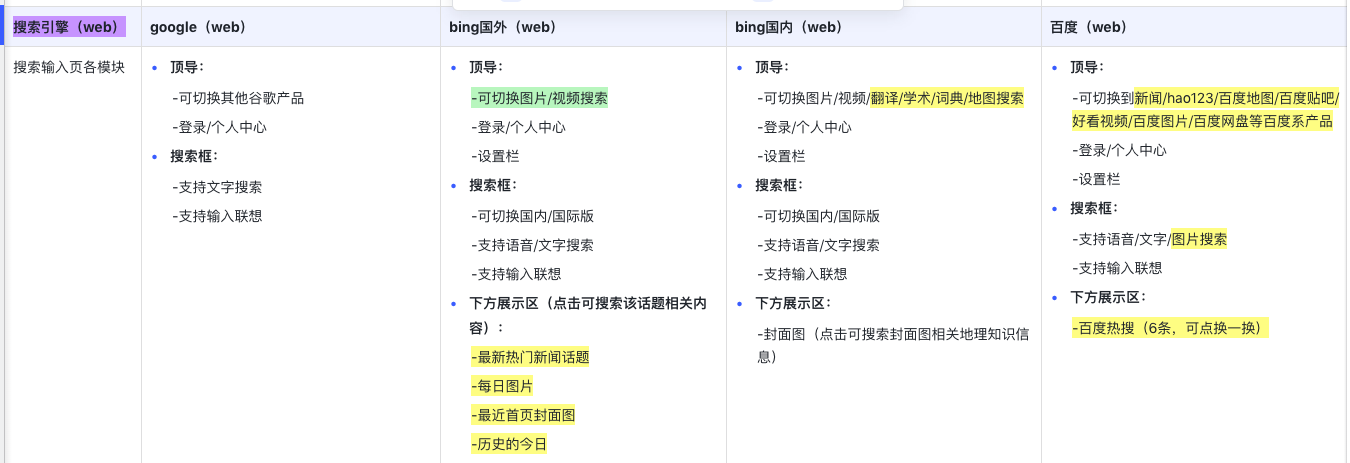This screenshot has height=463, width=1350.
Task: Click -可切换其他谷歌产品 in google column
Action: (x=238, y=98)
